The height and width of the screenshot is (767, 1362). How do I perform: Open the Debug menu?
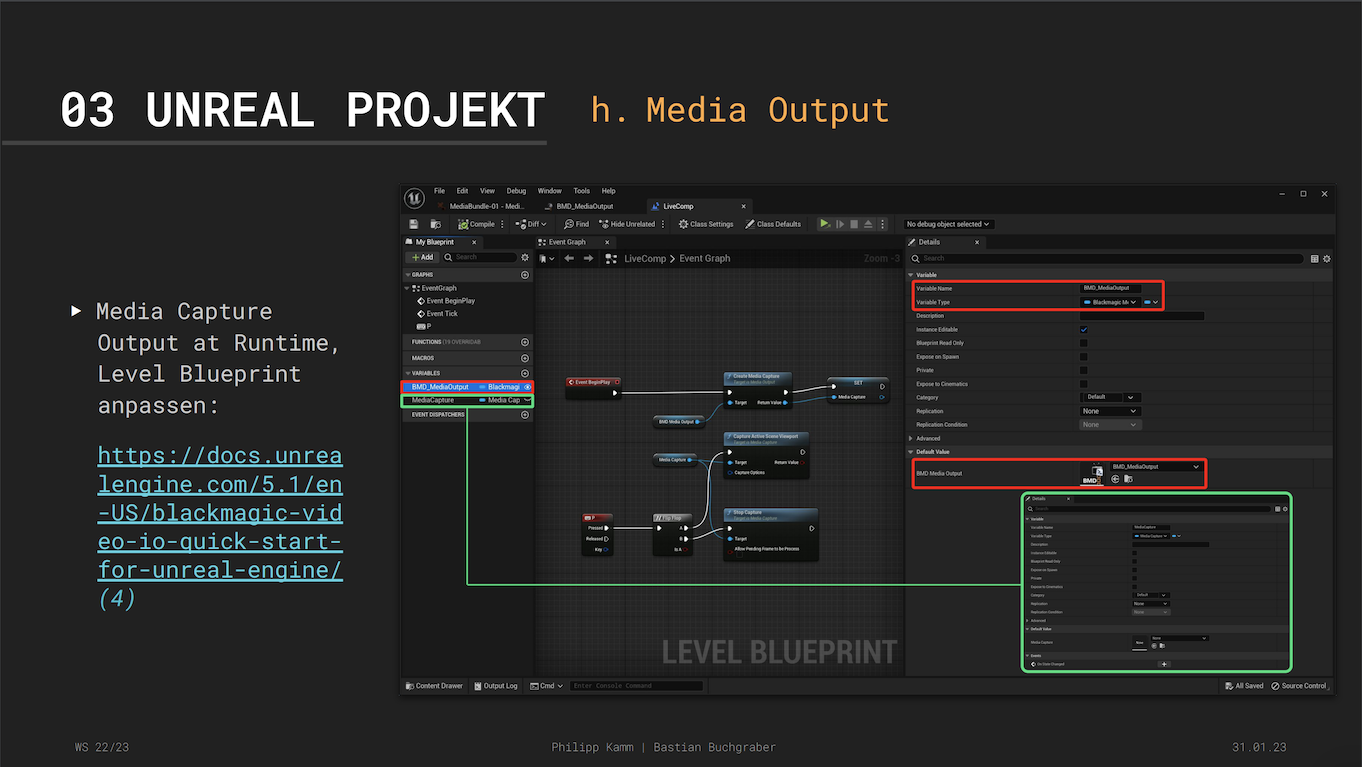[x=516, y=191]
